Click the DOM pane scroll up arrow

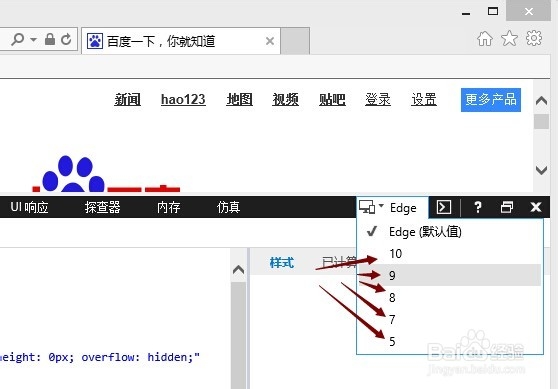point(238,270)
